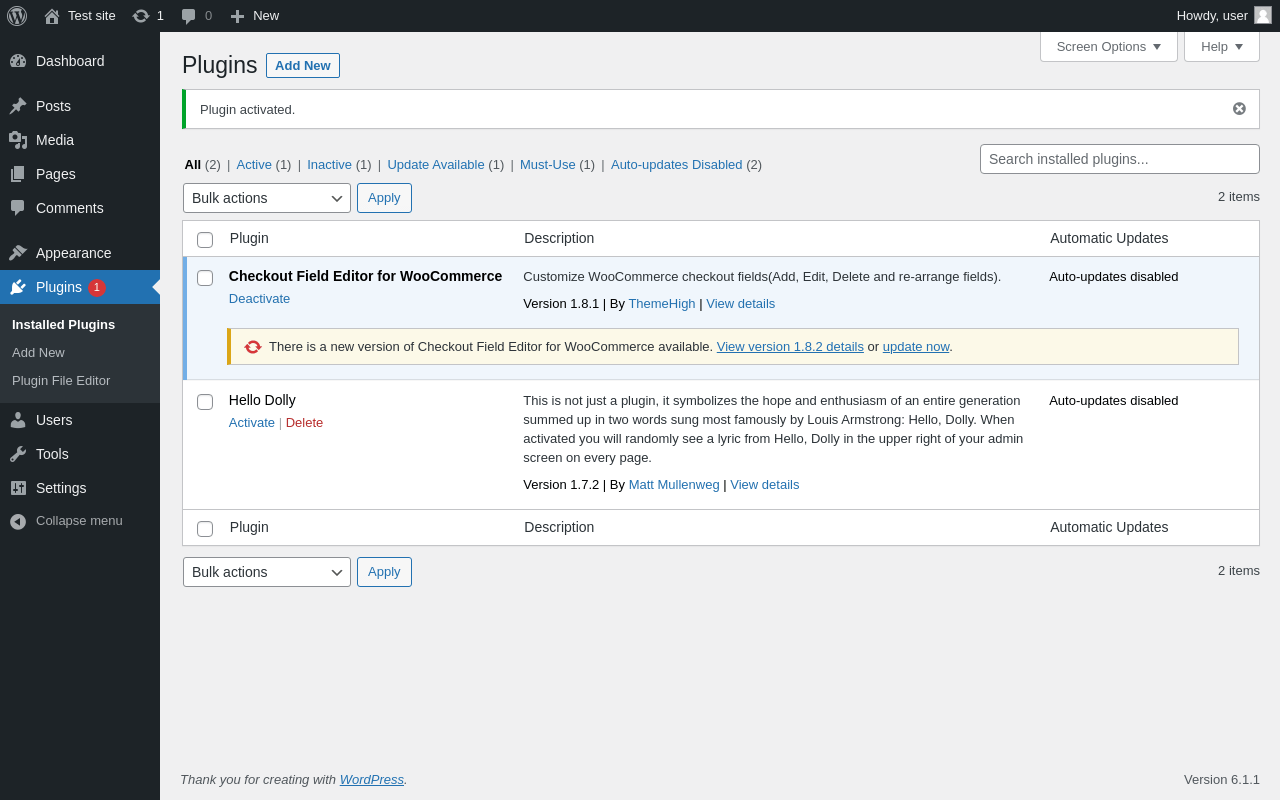
Task: Open the updates icon in admin bar
Action: (141, 16)
